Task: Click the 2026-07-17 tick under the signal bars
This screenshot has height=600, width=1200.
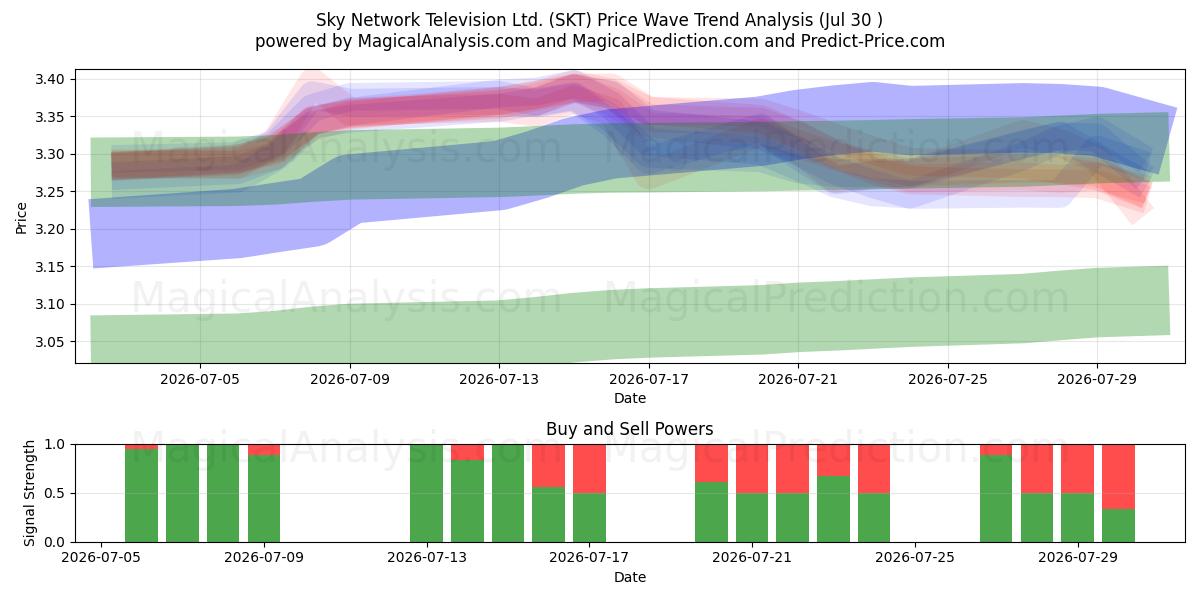Action: coord(590,558)
